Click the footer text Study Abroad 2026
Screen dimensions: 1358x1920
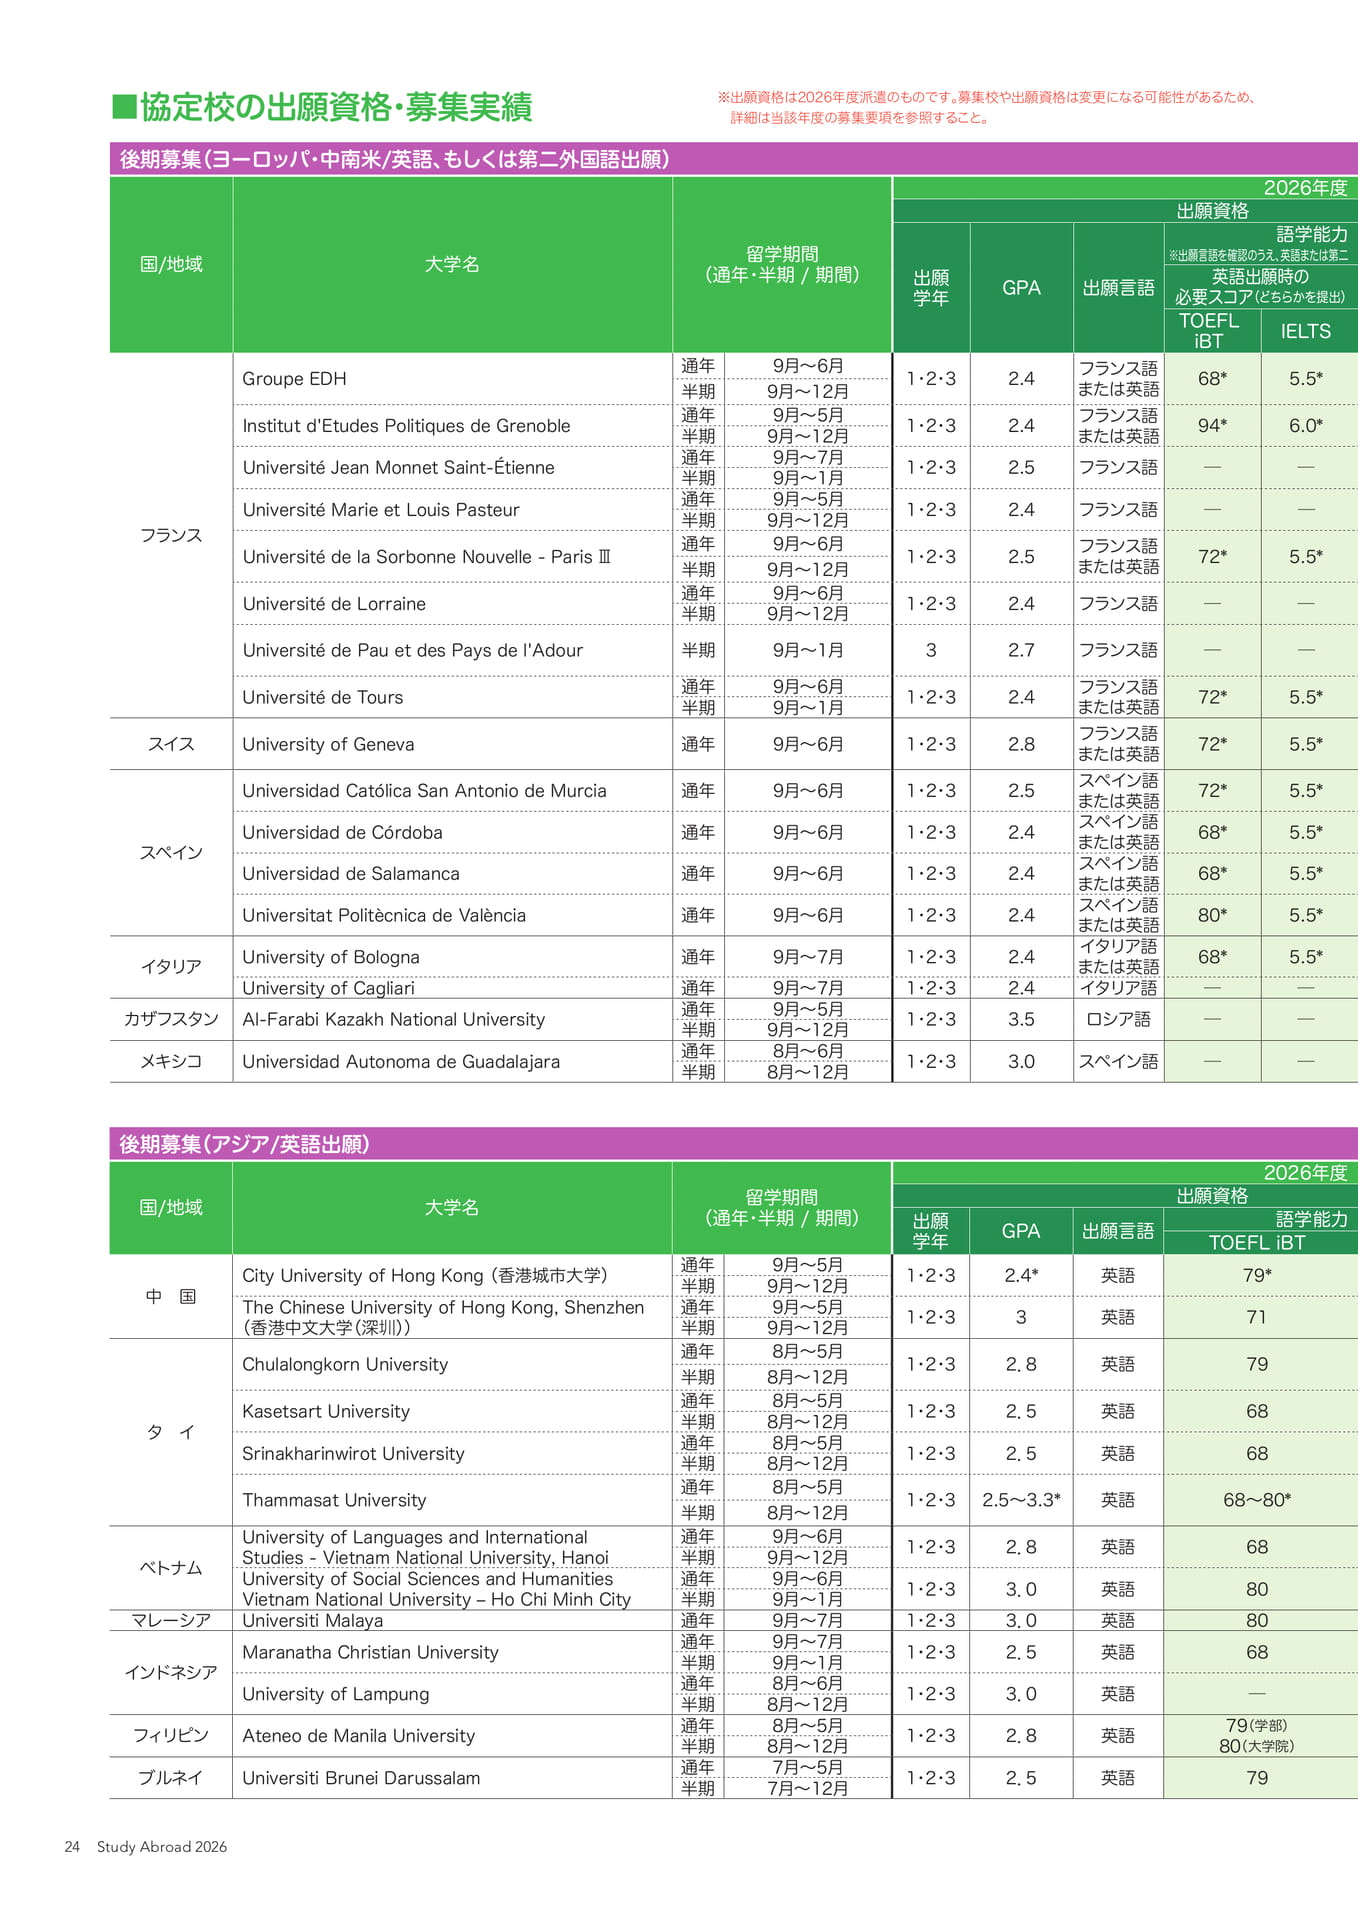[x=162, y=1847]
